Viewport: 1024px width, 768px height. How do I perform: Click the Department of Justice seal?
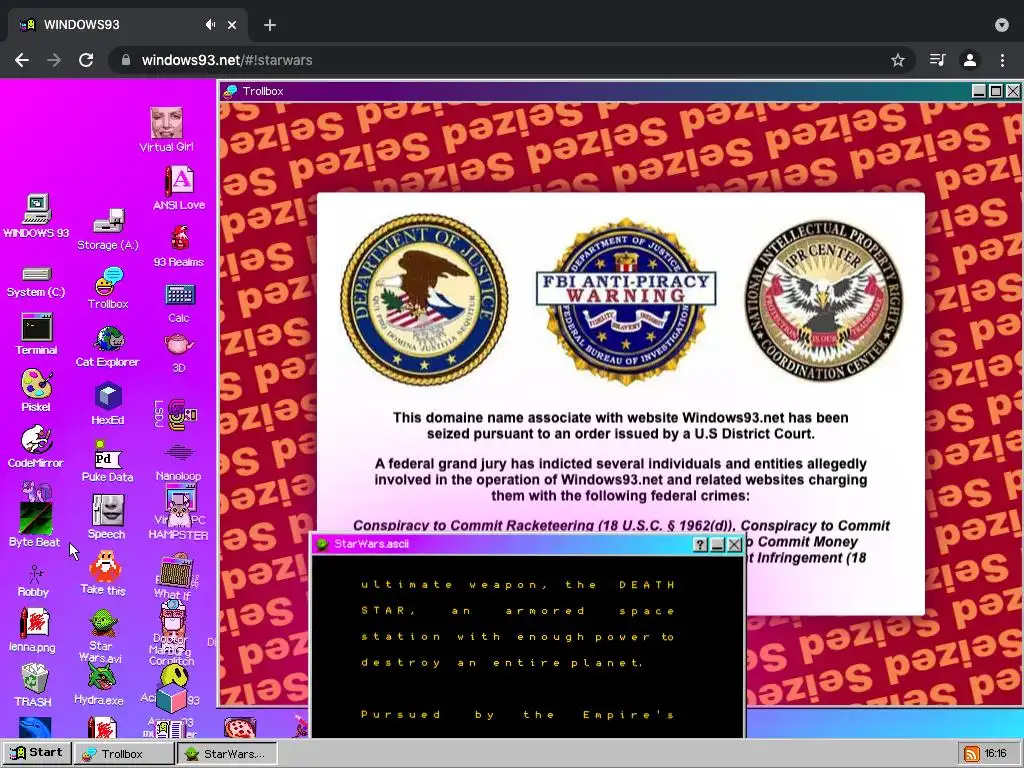tap(424, 299)
